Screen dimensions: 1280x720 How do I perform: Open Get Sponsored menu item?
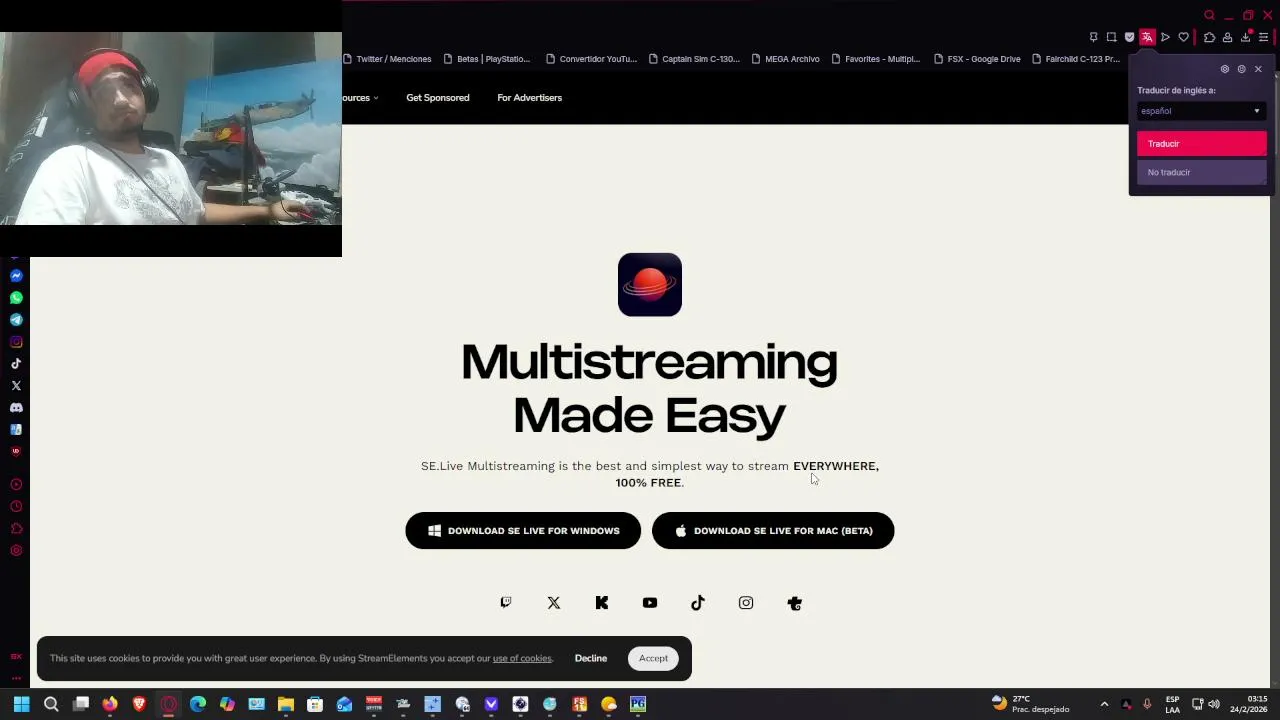(x=438, y=98)
